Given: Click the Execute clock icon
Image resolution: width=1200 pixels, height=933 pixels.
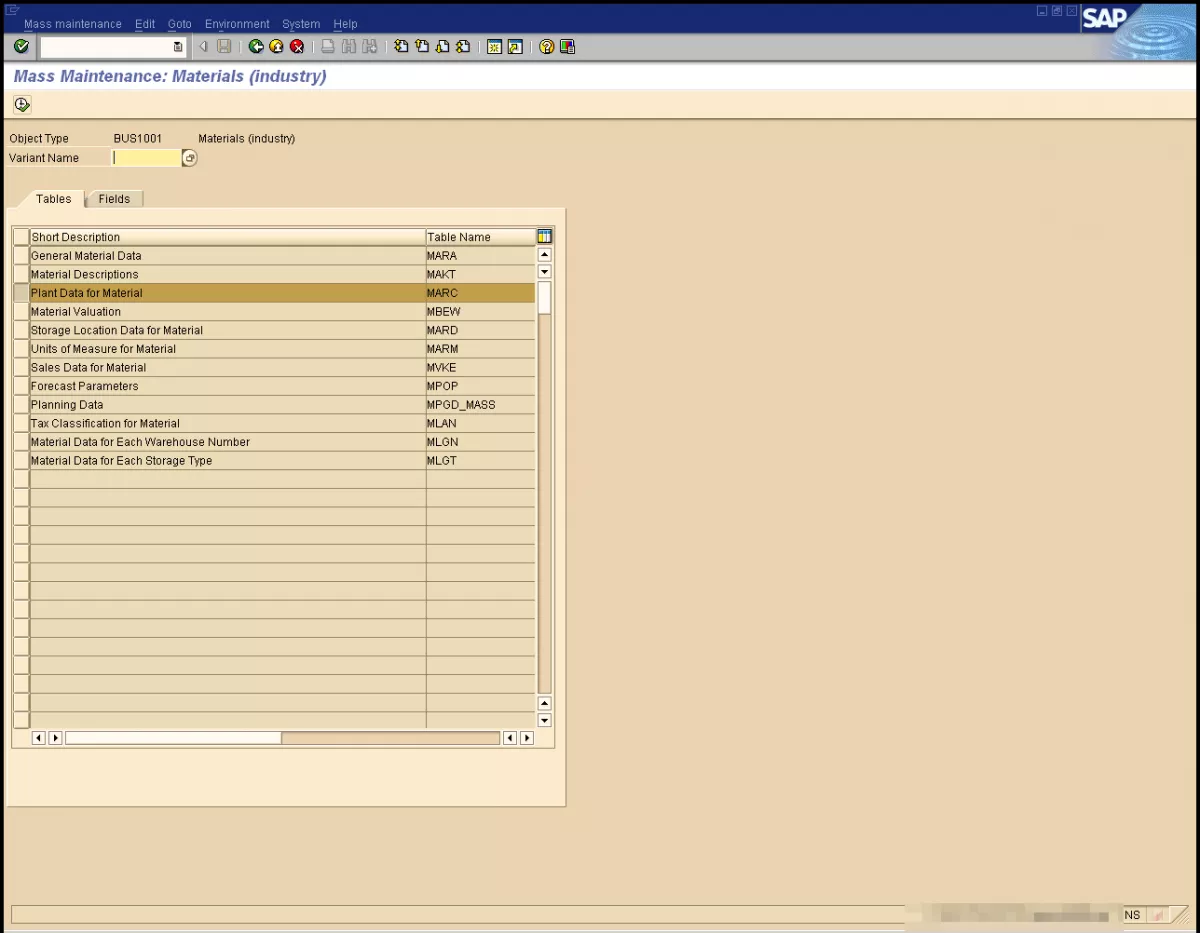Looking at the screenshot, I should click(22, 104).
